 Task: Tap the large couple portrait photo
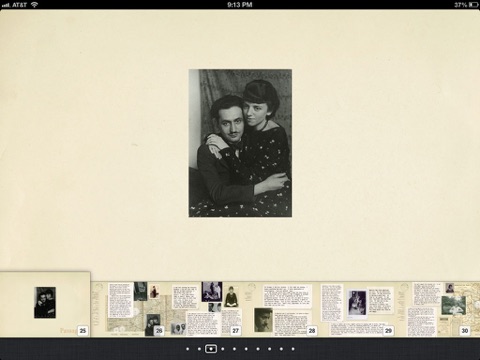pyautogui.click(x=240, y=143)
